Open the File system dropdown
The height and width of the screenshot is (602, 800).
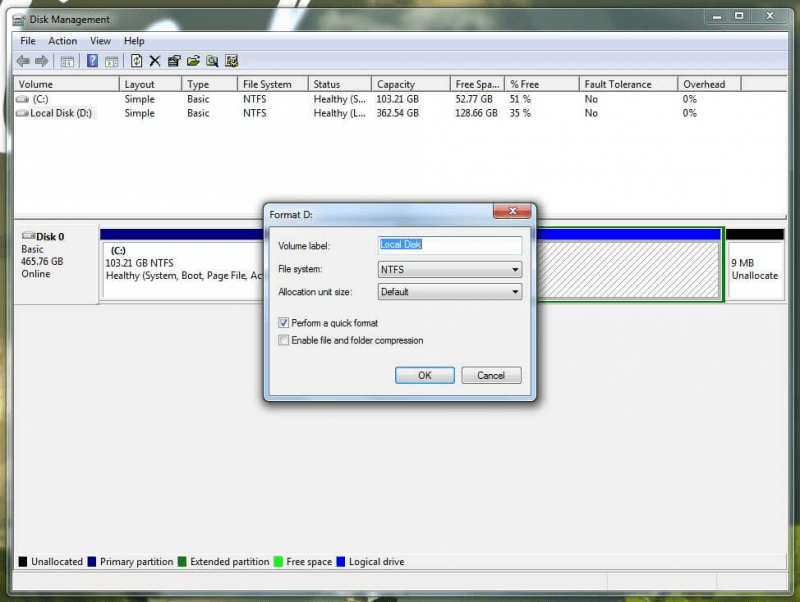[x=450, y=270]
